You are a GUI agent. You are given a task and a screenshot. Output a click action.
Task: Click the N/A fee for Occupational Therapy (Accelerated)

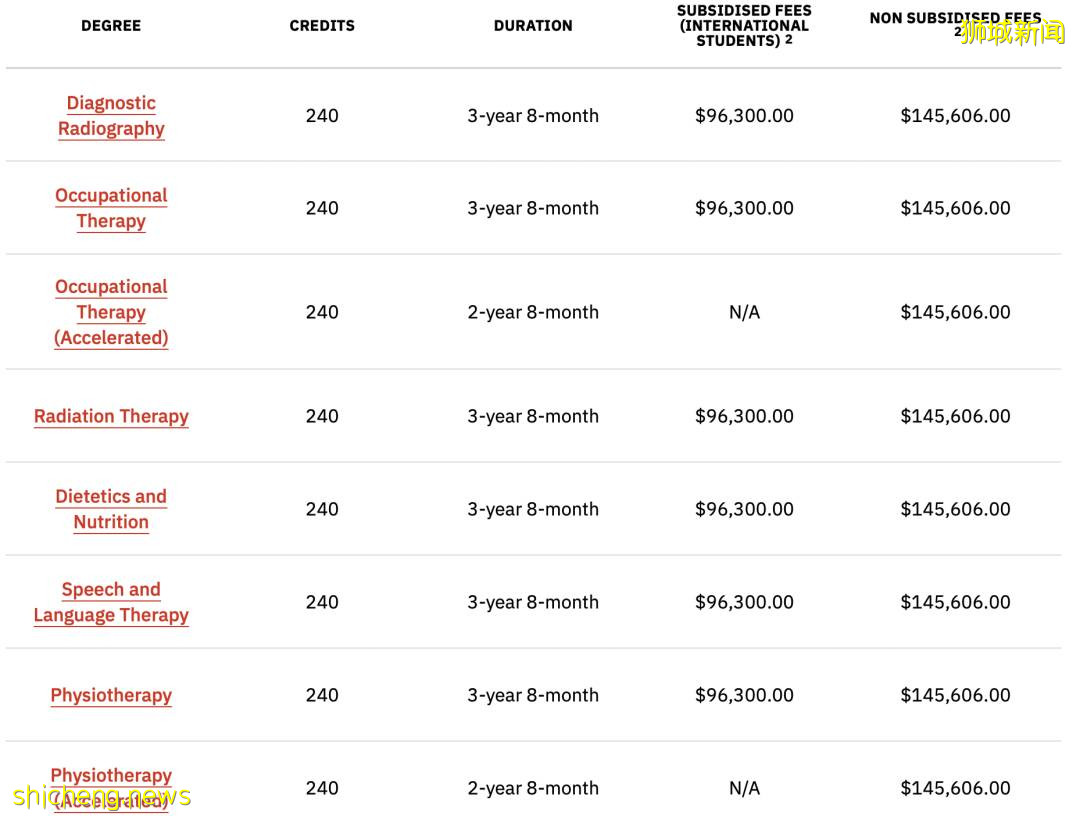tap(744, 313)
